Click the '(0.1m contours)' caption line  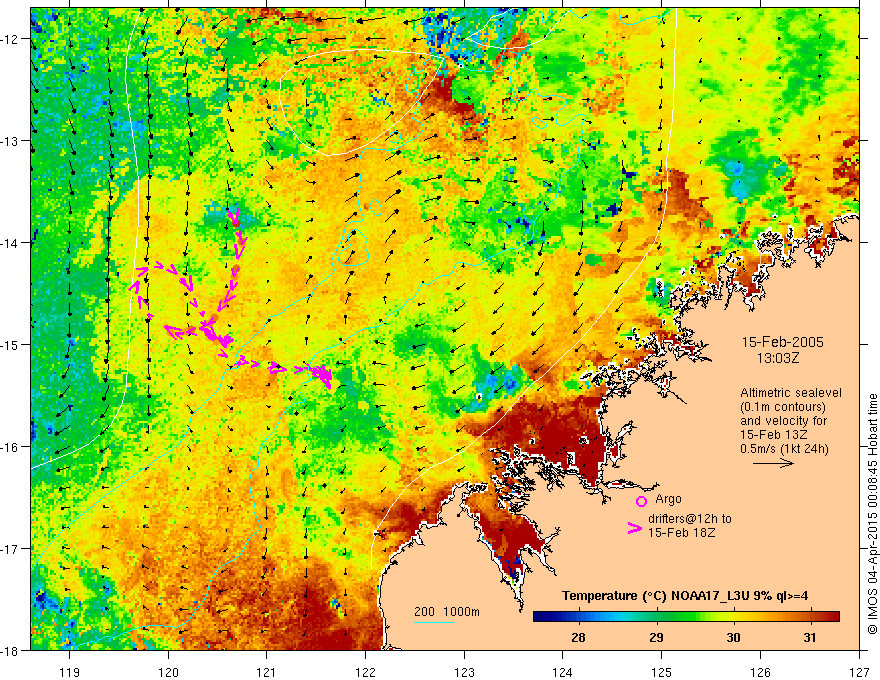click(782, 407)
